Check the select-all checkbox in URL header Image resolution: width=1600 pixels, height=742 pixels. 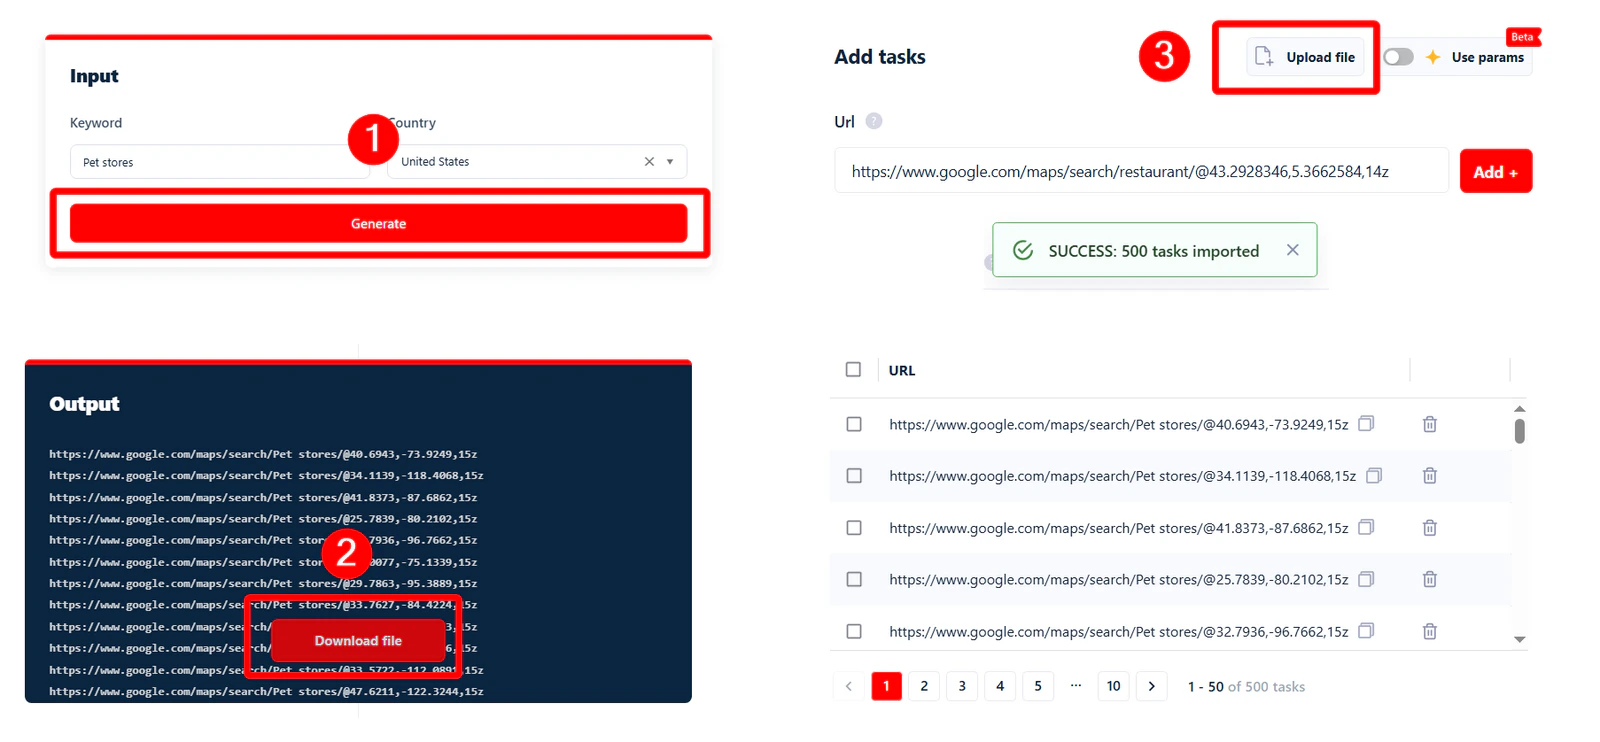point(853,369)
